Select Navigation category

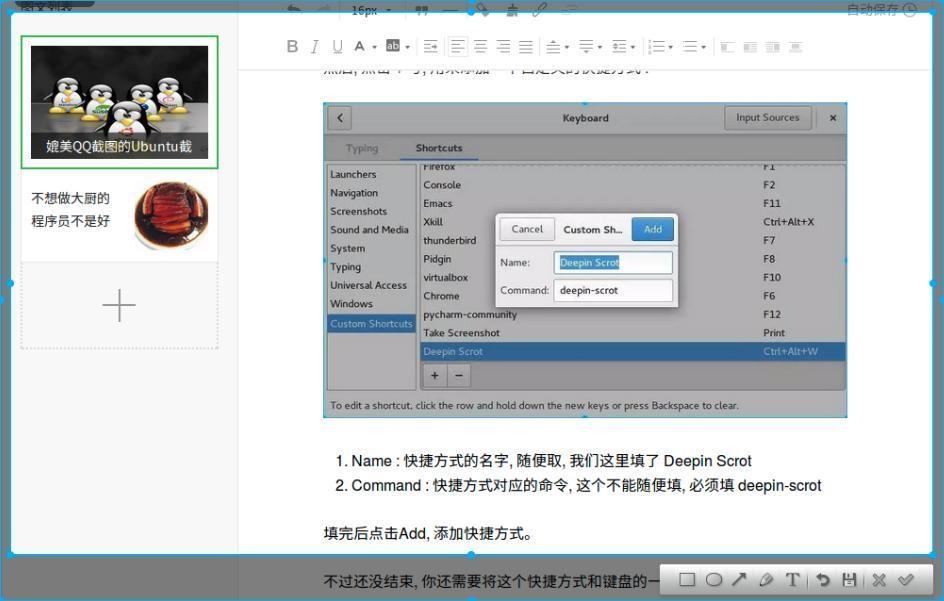(354, 193)
